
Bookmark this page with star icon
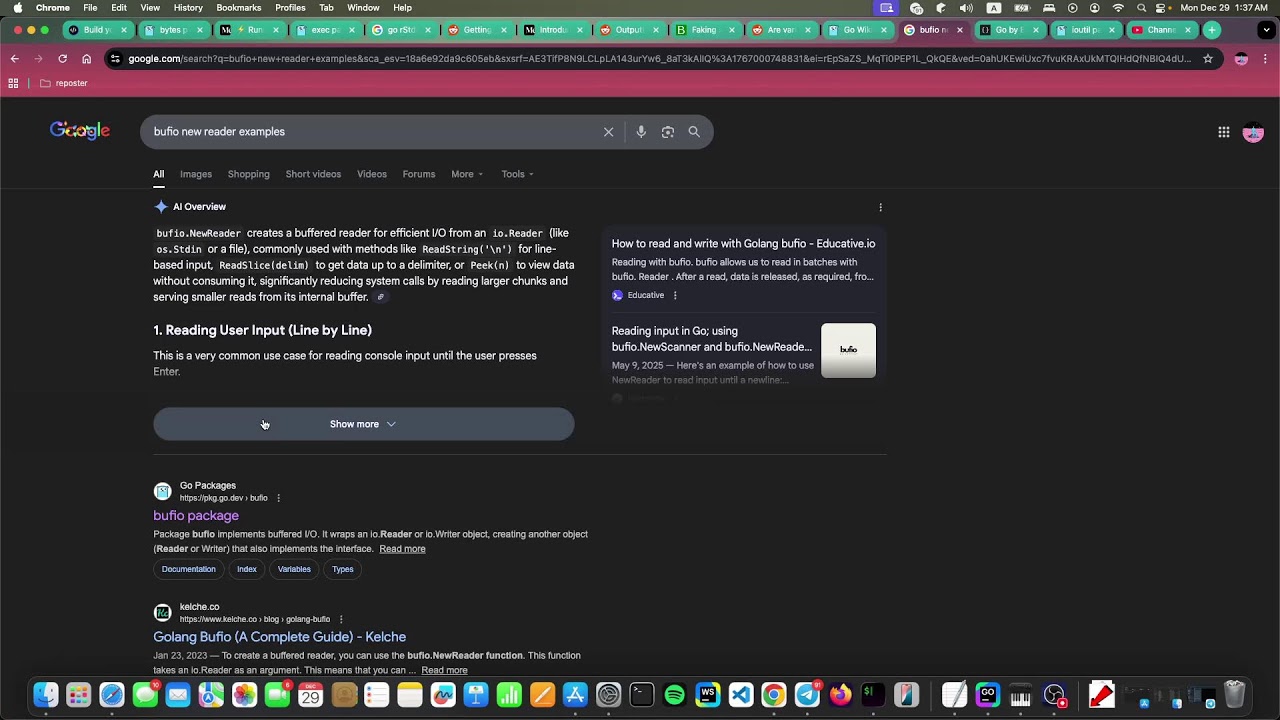1207,59
